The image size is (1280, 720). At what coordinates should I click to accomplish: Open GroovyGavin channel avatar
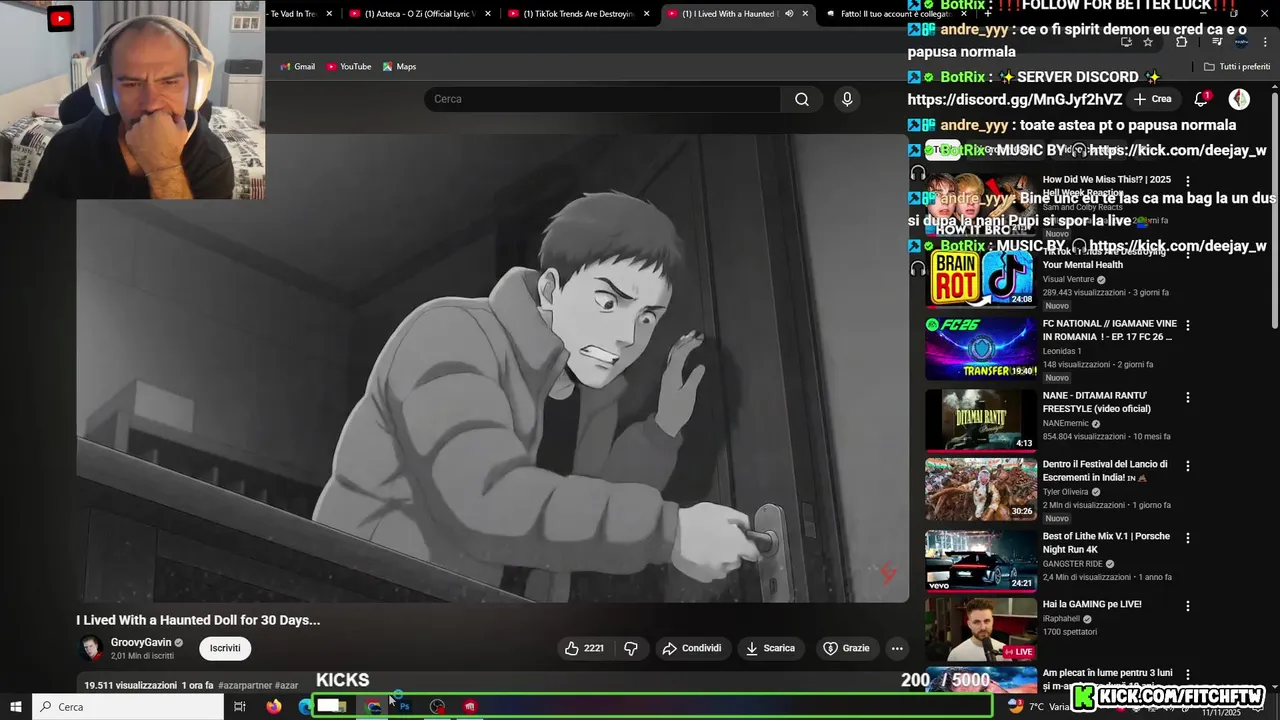[91, 648]
